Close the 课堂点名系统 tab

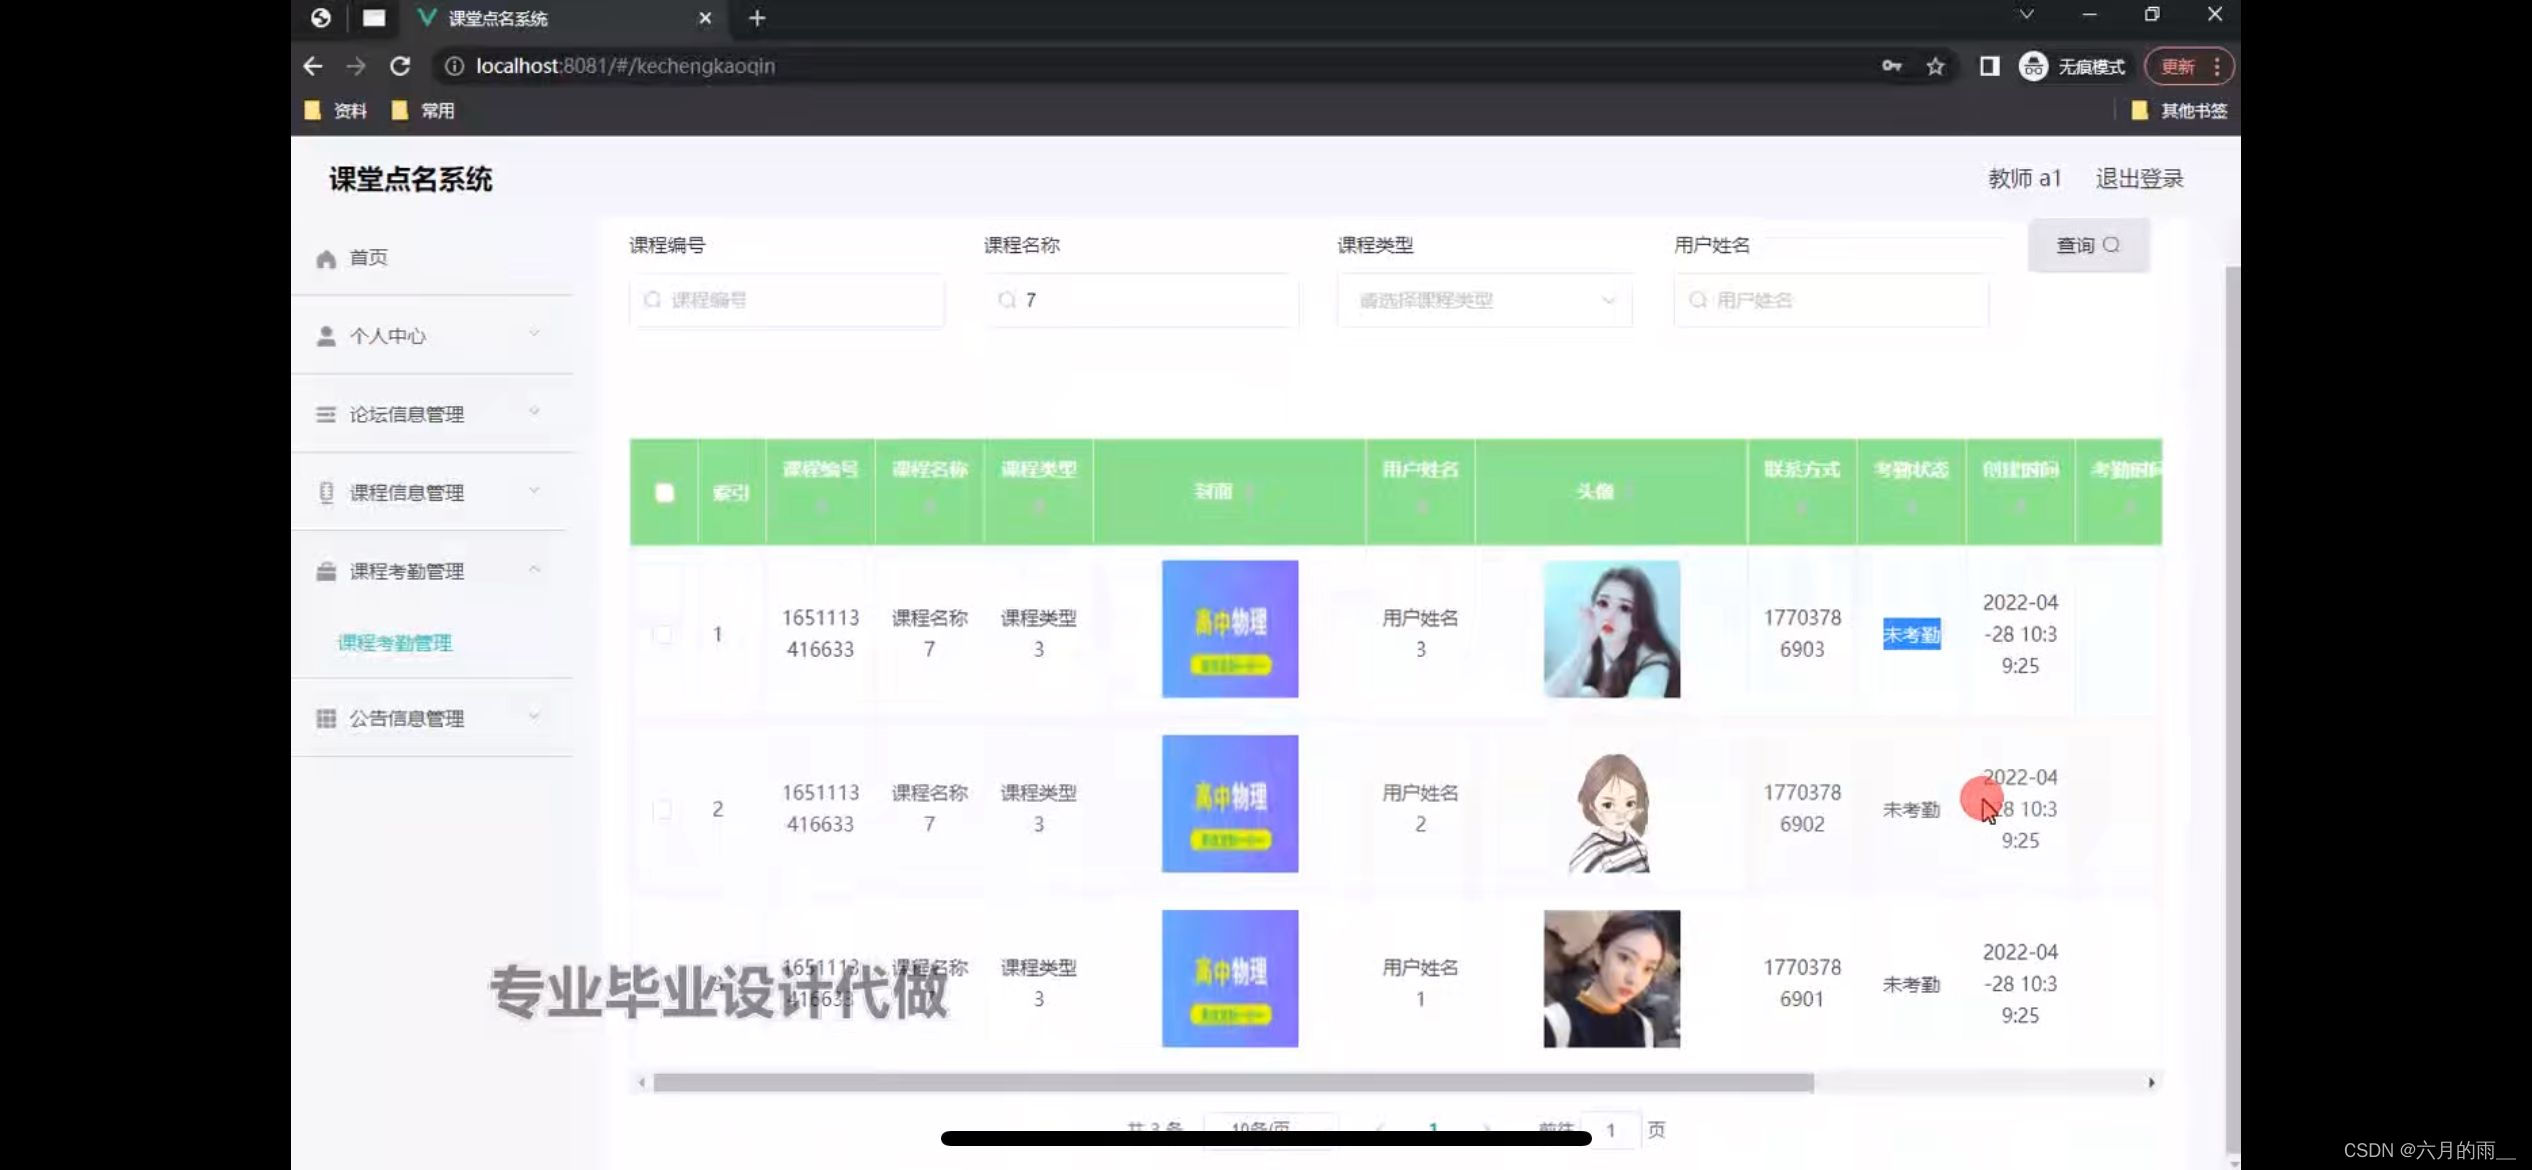coord(705,18)
